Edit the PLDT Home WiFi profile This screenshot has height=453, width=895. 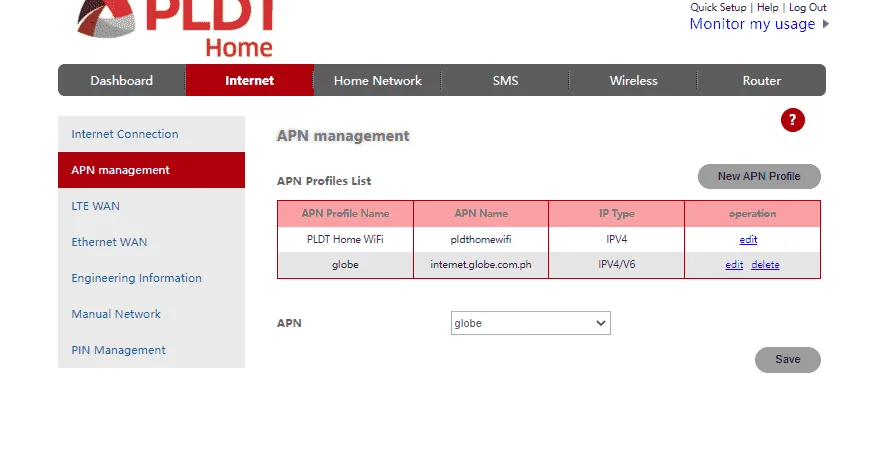748,240
